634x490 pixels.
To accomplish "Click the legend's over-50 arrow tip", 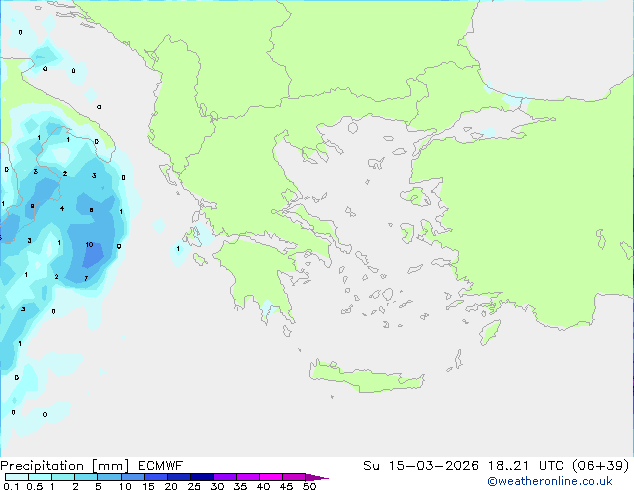I will tap(317, 477).
